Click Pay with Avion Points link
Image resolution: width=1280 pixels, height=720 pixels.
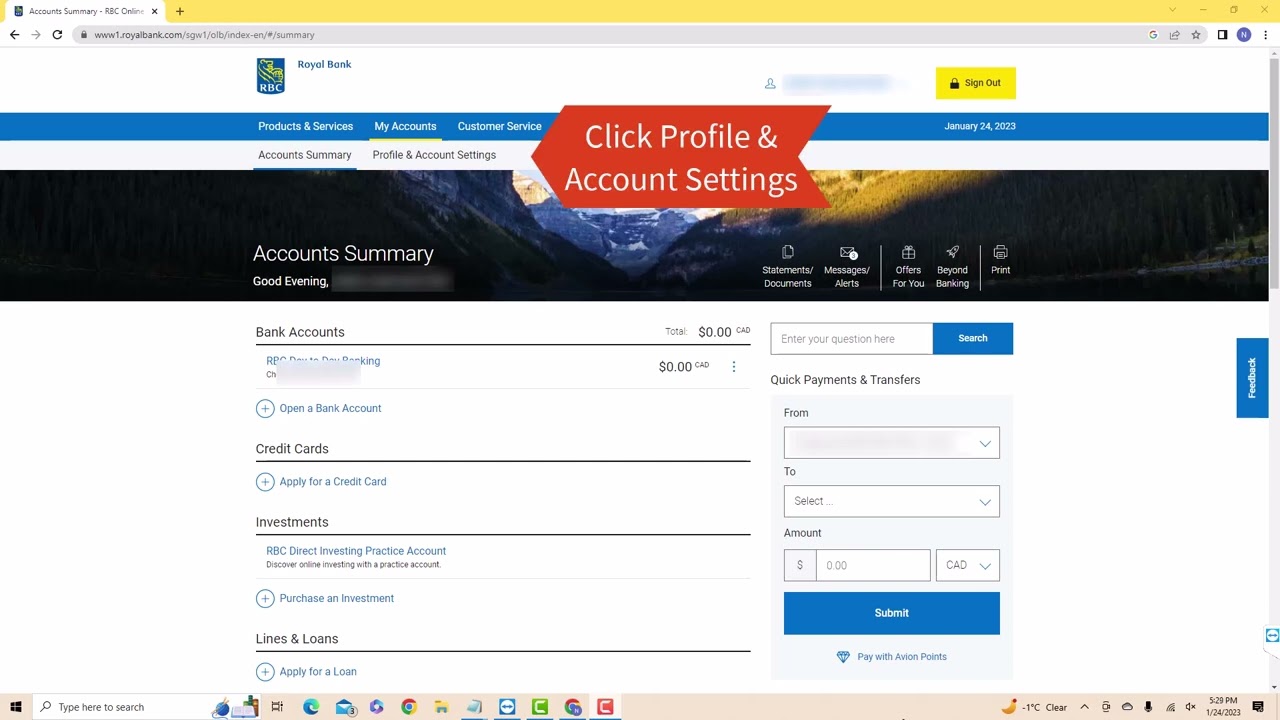(902, 657)
